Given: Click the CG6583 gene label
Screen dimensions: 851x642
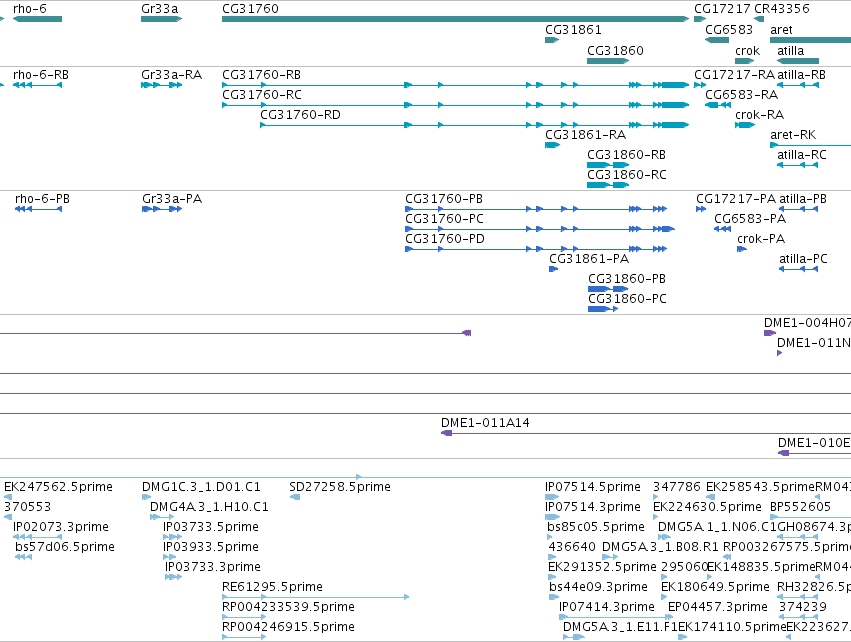Looking at the screenshot, I should tap(729, 30).
